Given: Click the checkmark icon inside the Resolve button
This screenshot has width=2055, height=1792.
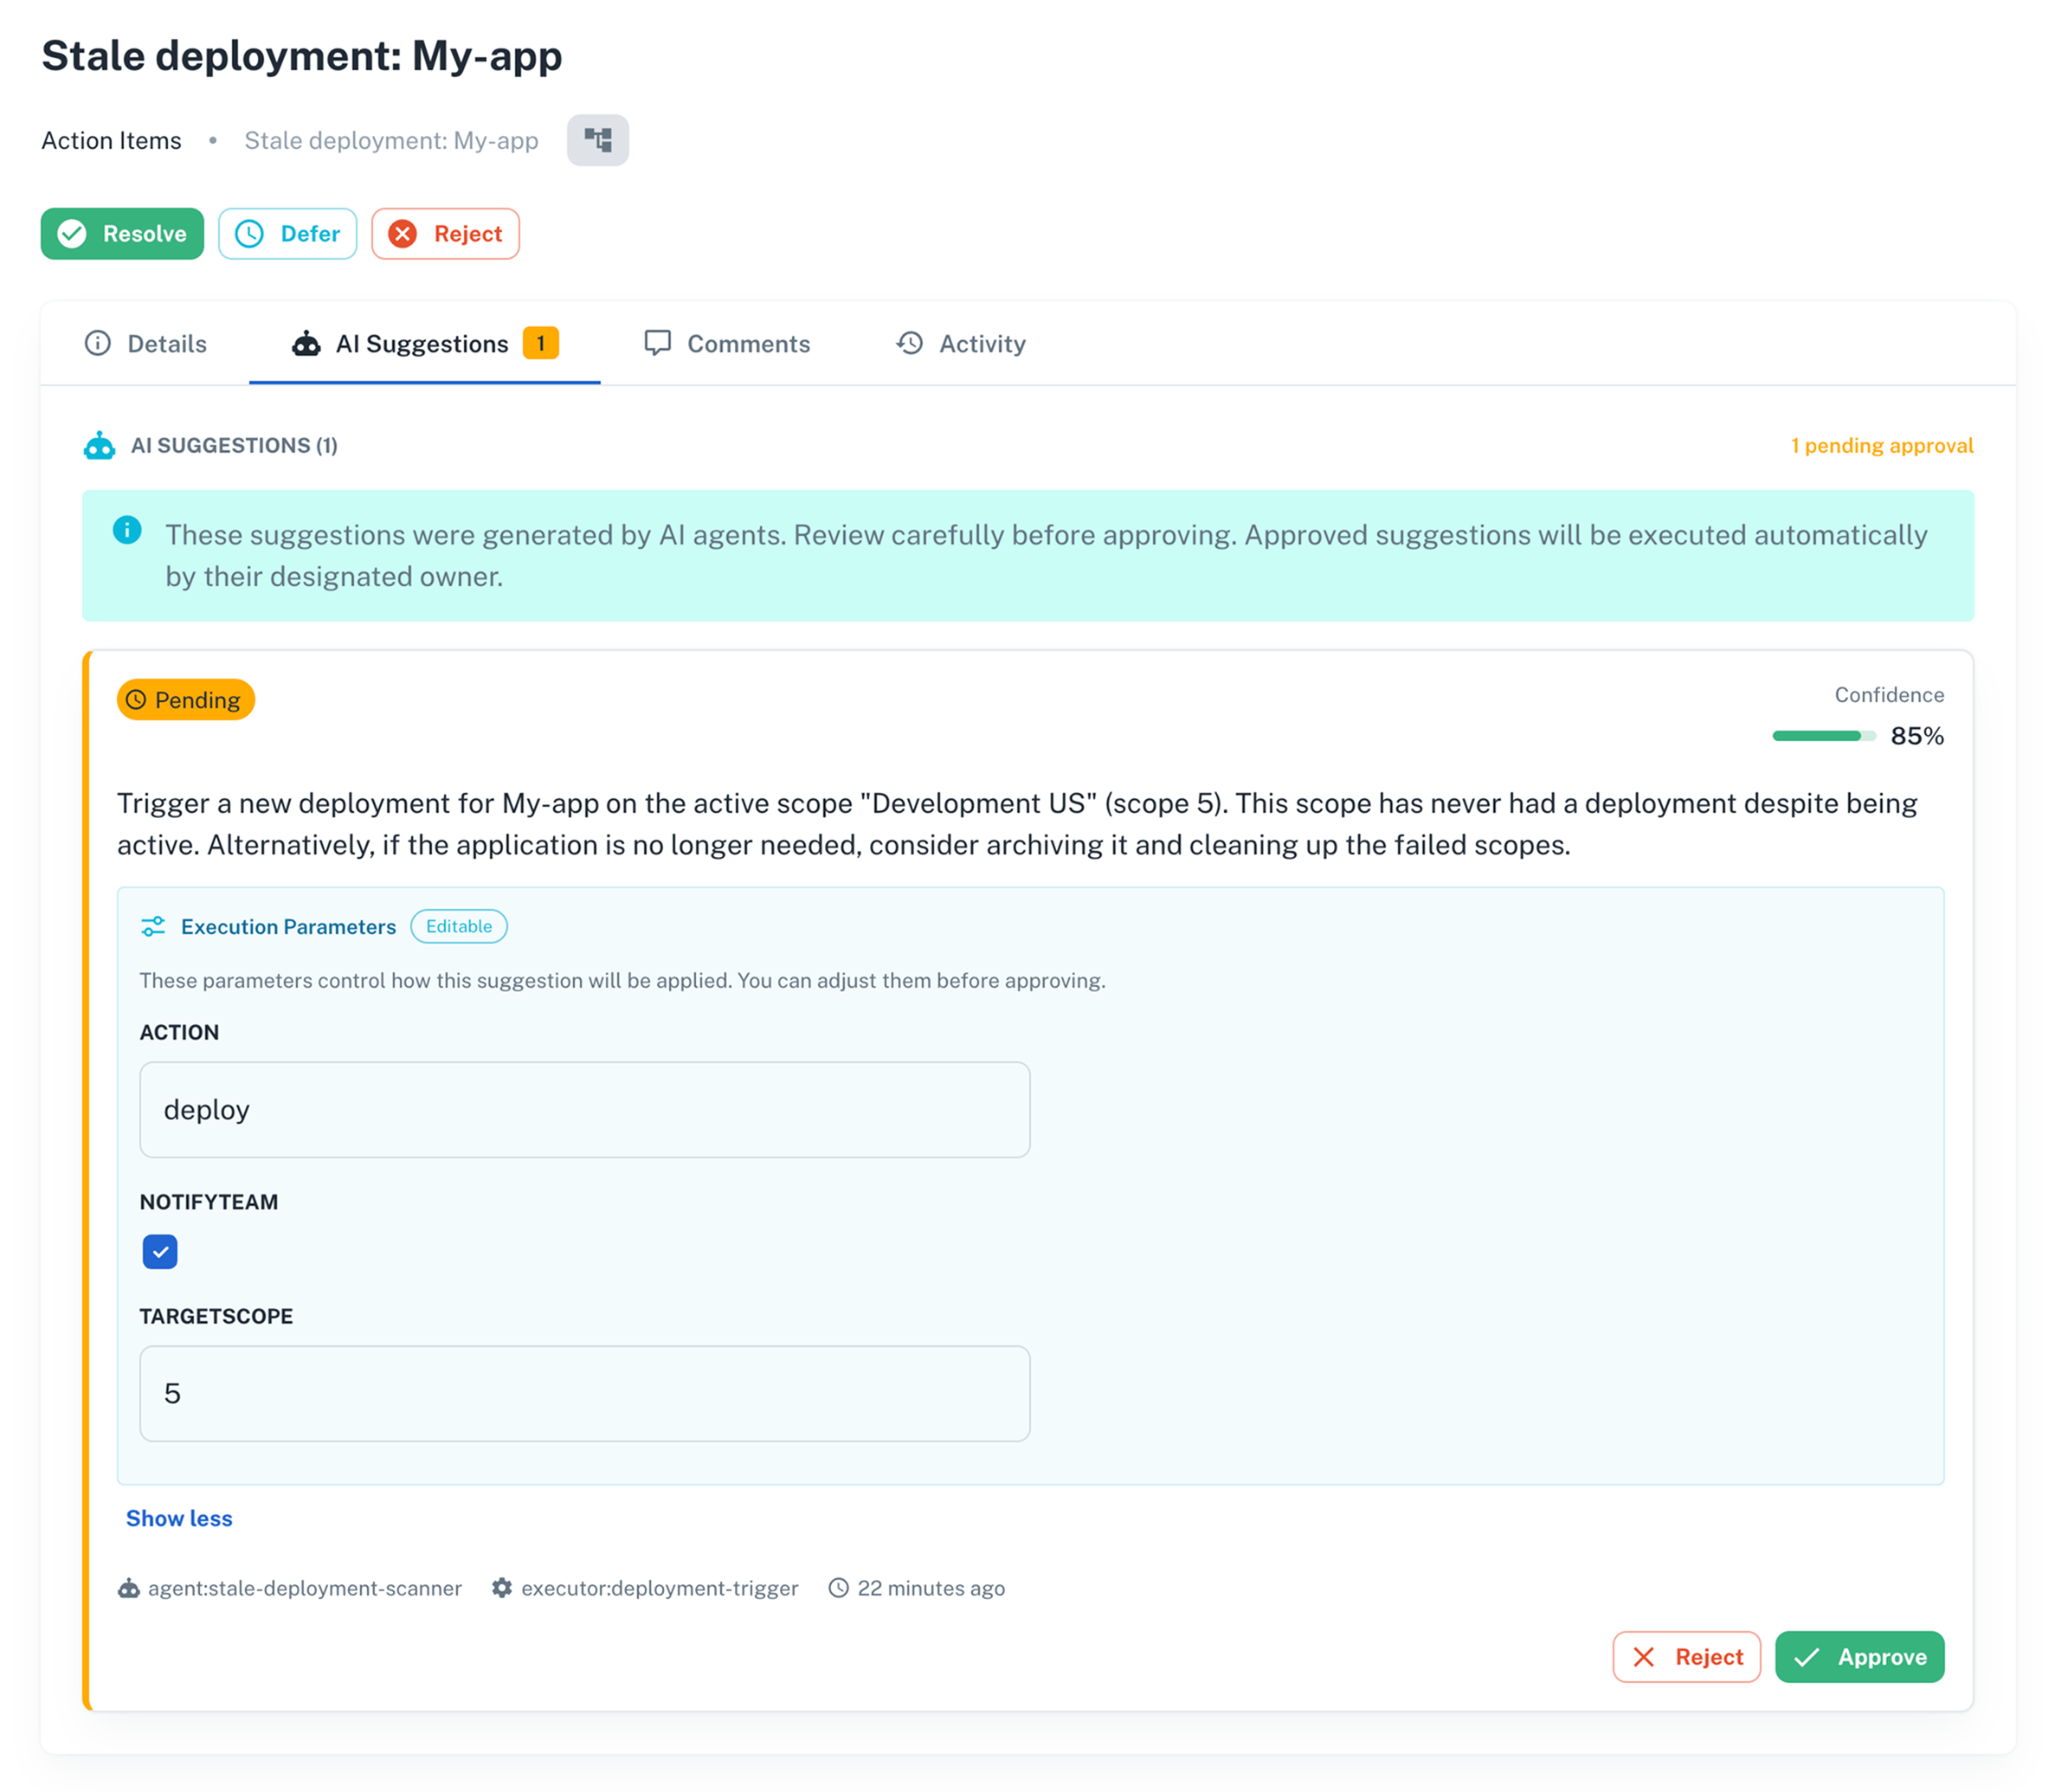Looking at the screenshot, I should [x=71, y=233].
